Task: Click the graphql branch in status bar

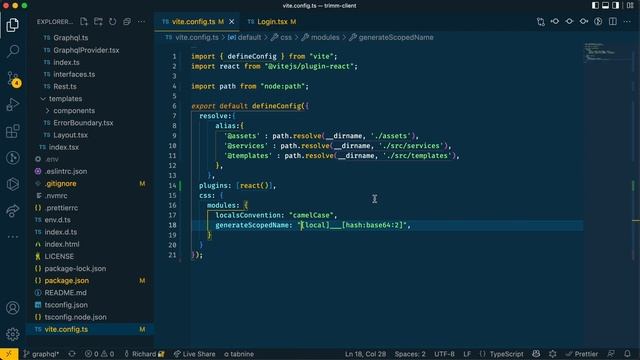Action: [41, 354]
